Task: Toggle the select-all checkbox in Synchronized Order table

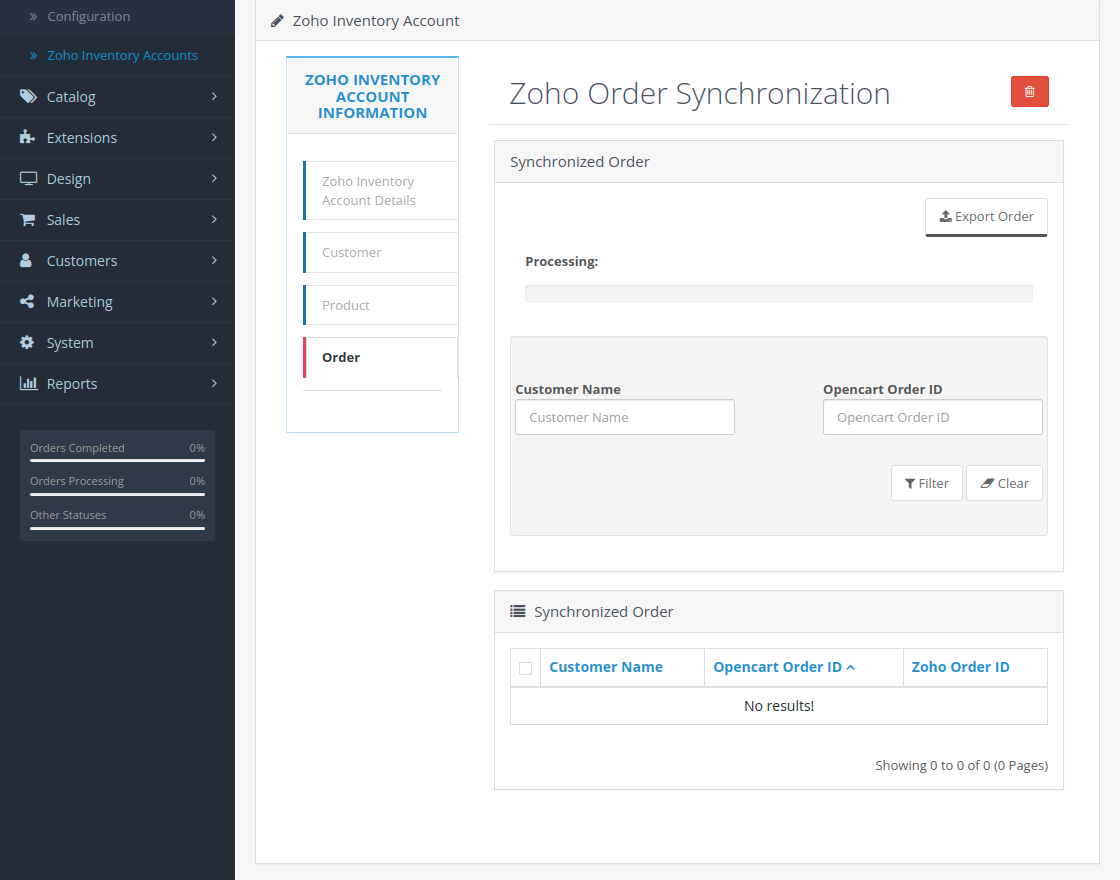Action: tap(525, 667)
